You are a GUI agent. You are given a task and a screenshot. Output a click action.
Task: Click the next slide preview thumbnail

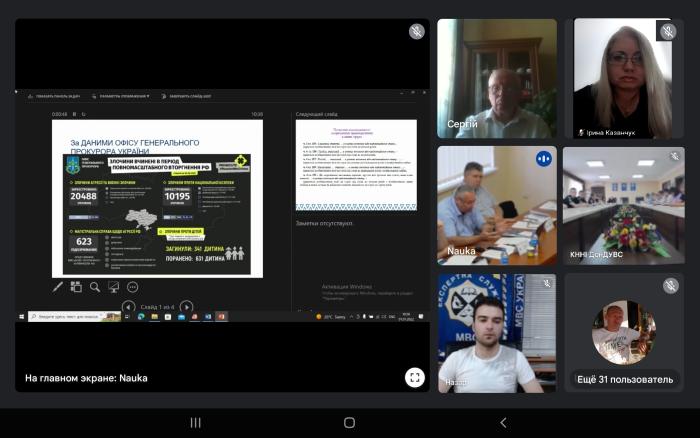point(355,164)
